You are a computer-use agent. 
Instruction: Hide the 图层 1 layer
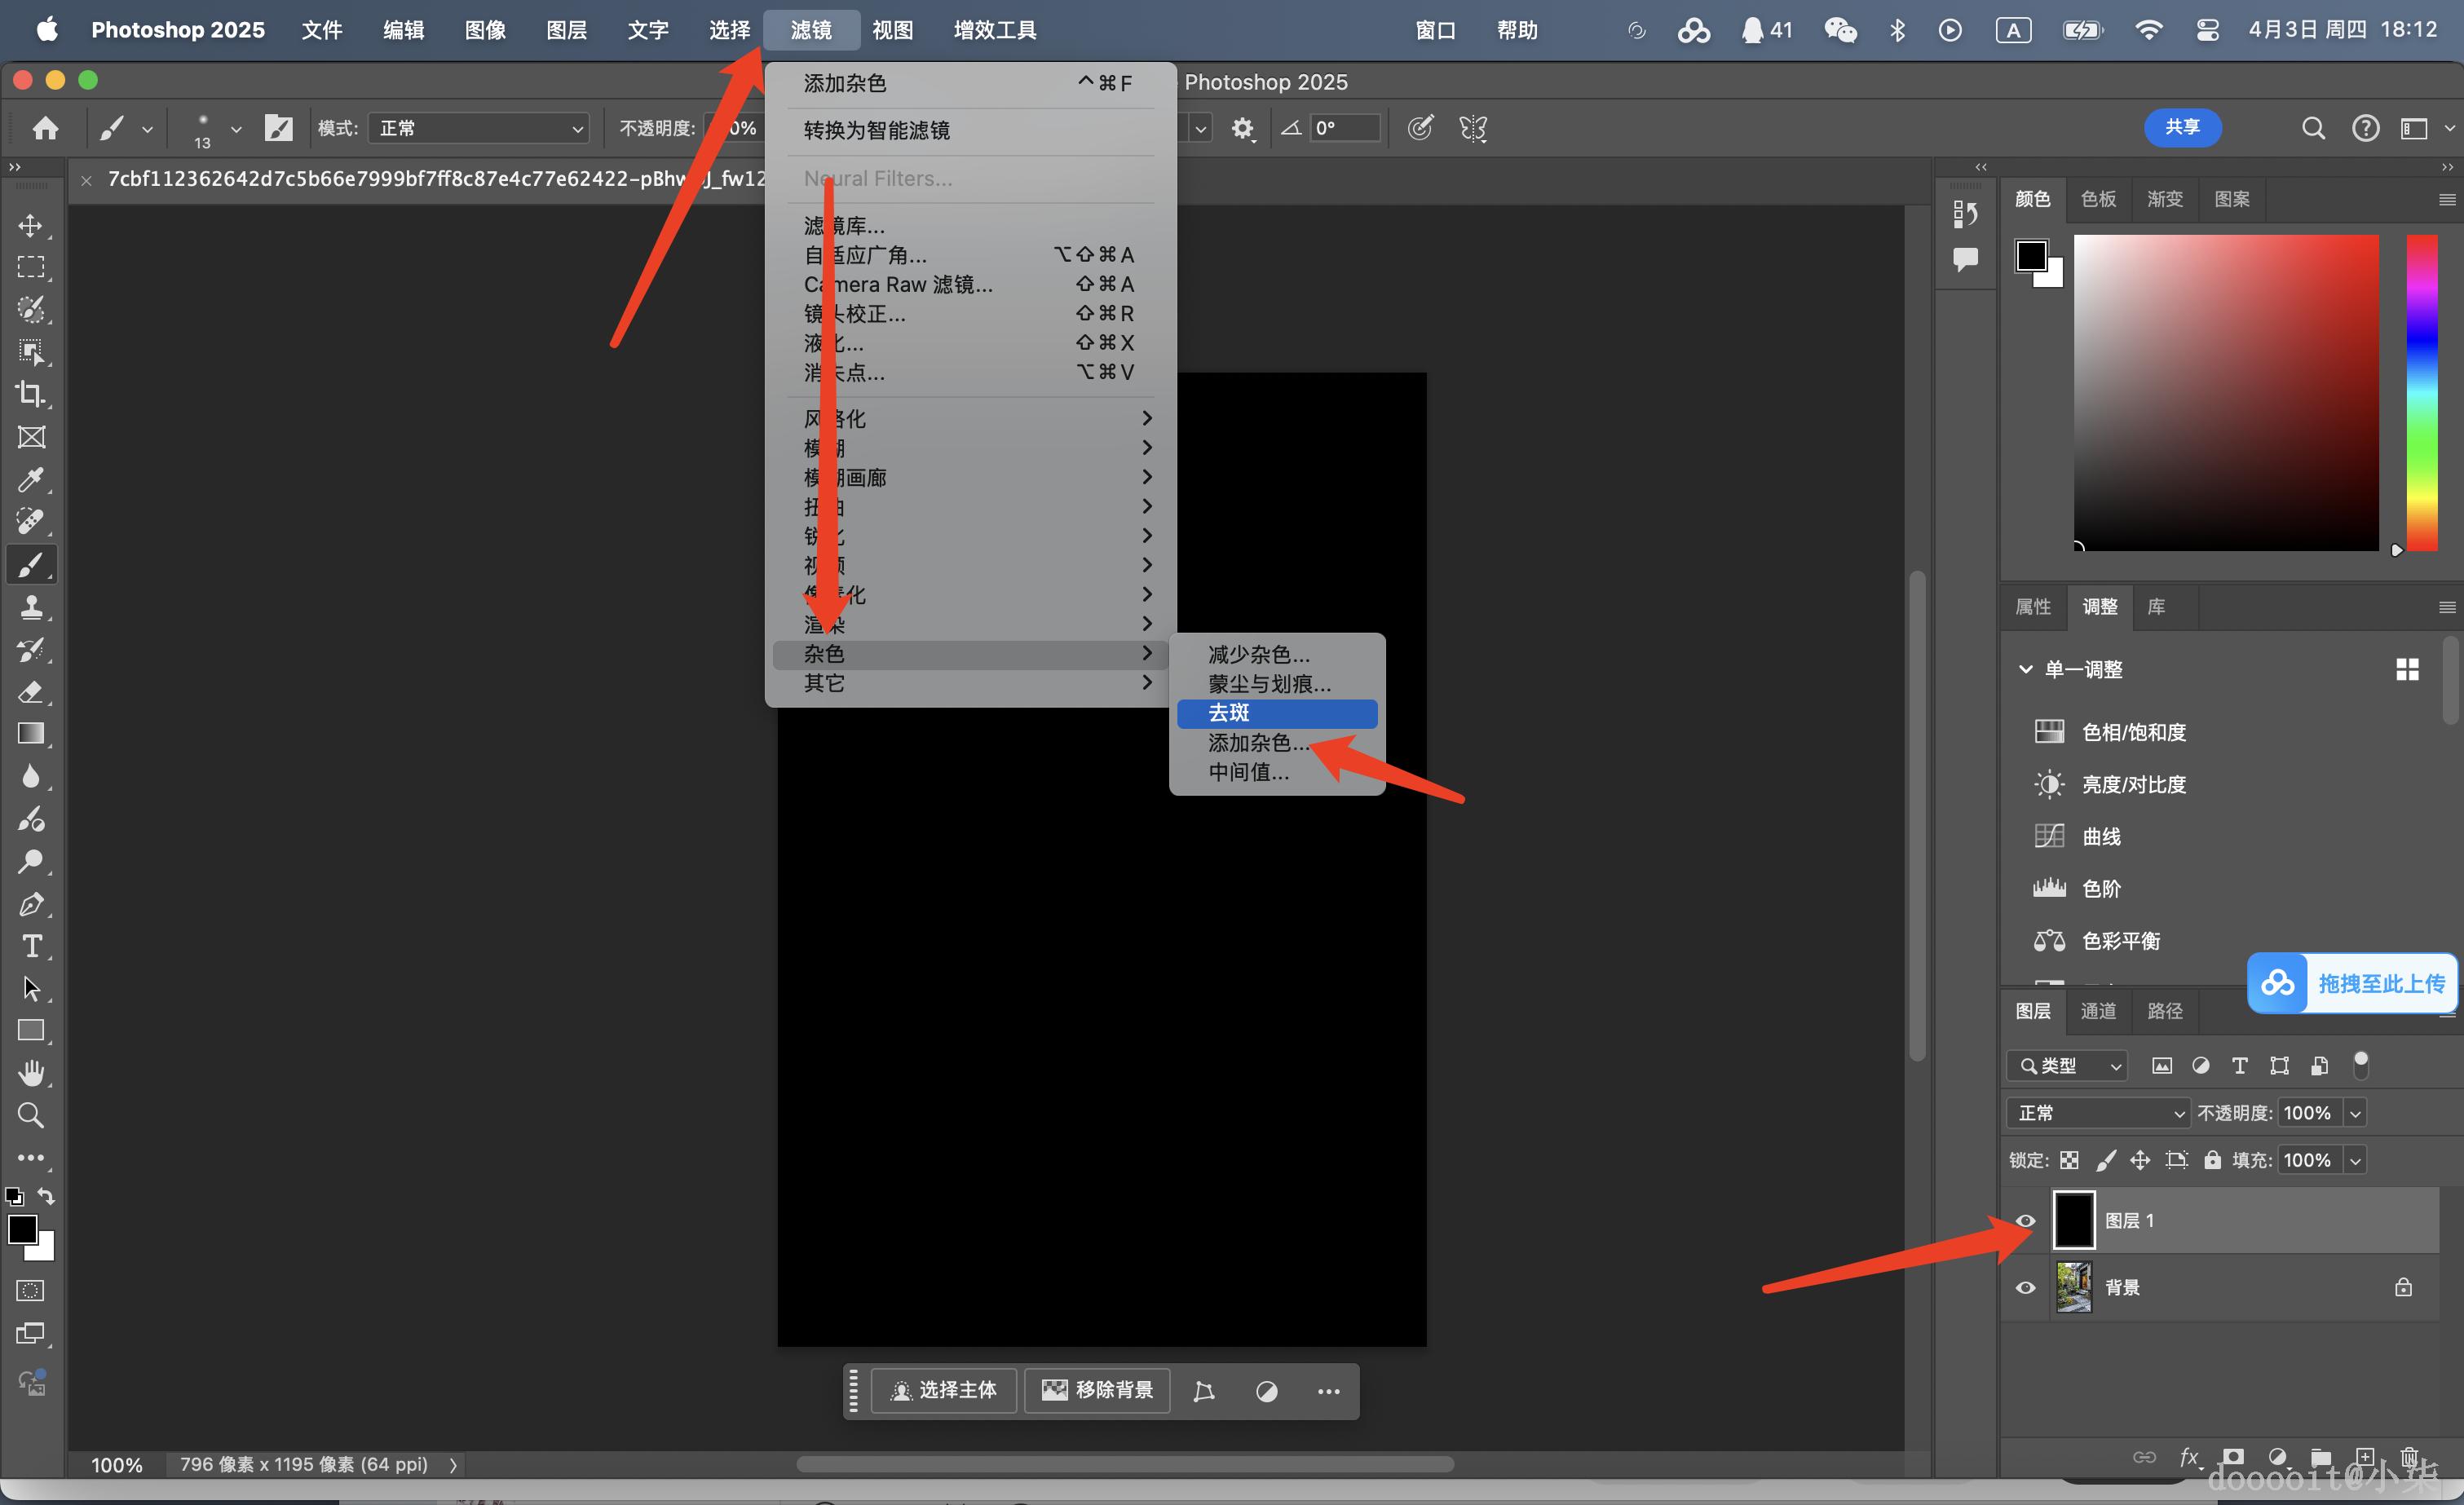coord(2025,1220)
